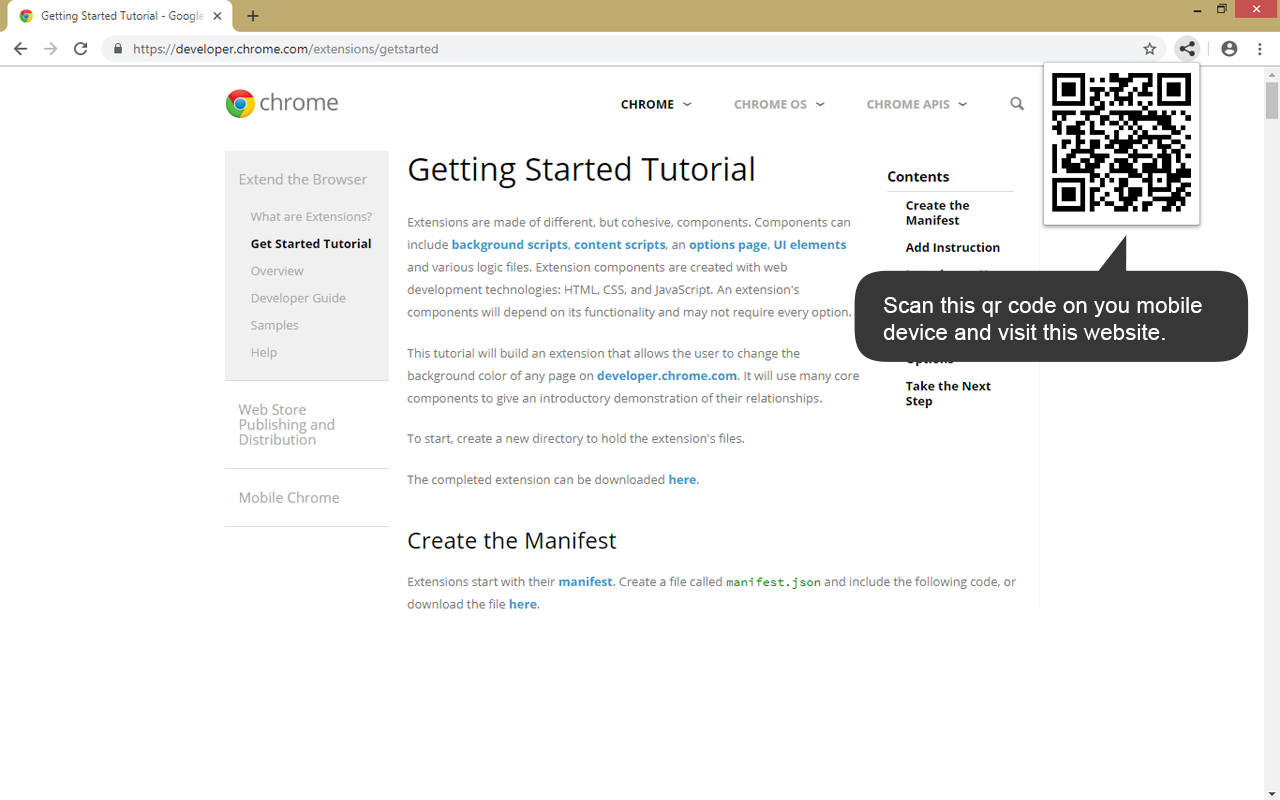Expand the CHROME dropdown menu

pos(656,104)
